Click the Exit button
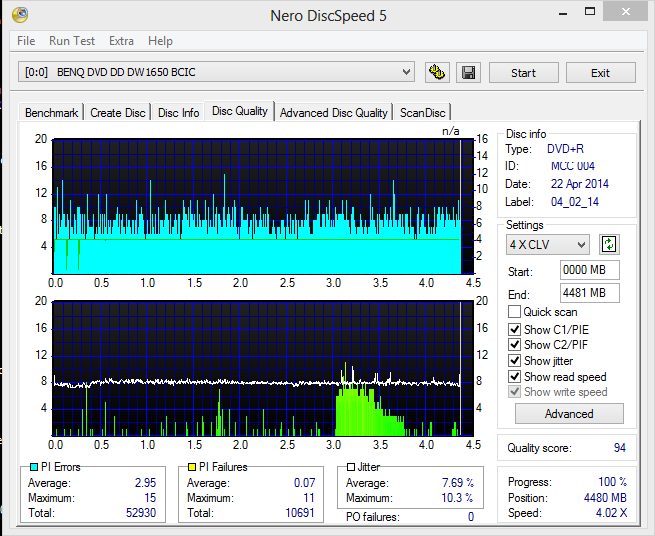 click(601, 73)
